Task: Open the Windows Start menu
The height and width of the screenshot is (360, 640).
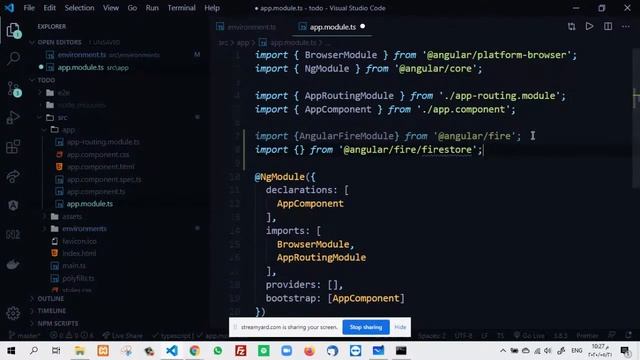Action: [x=11, y=351]
